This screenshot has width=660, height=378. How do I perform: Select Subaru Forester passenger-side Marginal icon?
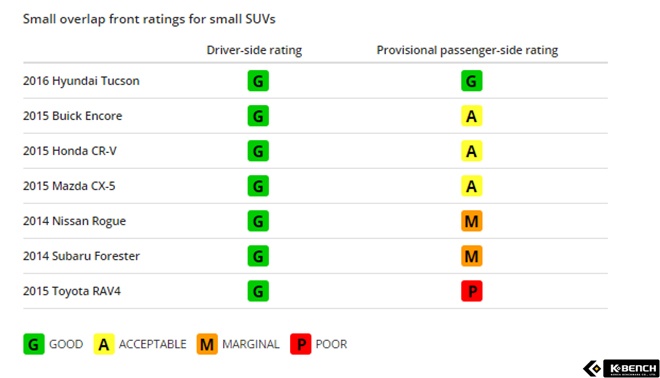(x=471, y=256)
